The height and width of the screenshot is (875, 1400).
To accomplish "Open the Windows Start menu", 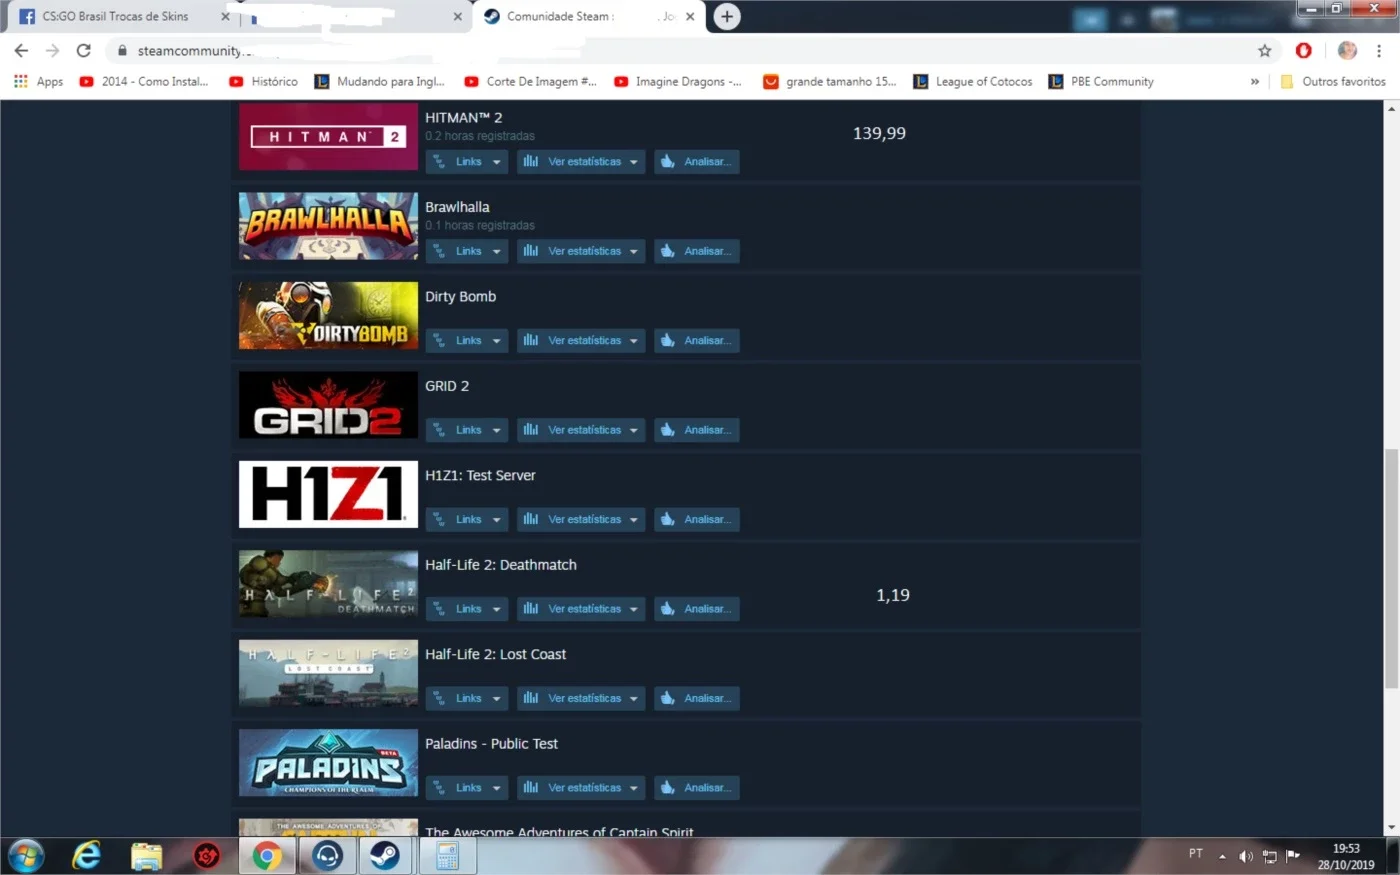I will [25, 856].
